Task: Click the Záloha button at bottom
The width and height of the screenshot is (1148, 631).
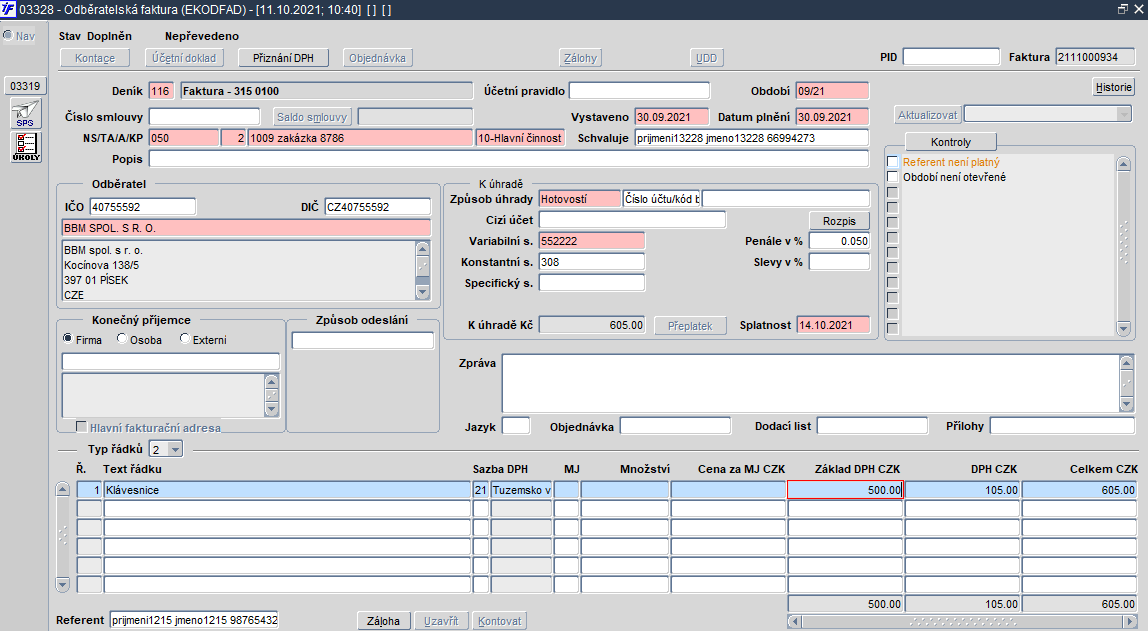Action: (x=384, y=621)
